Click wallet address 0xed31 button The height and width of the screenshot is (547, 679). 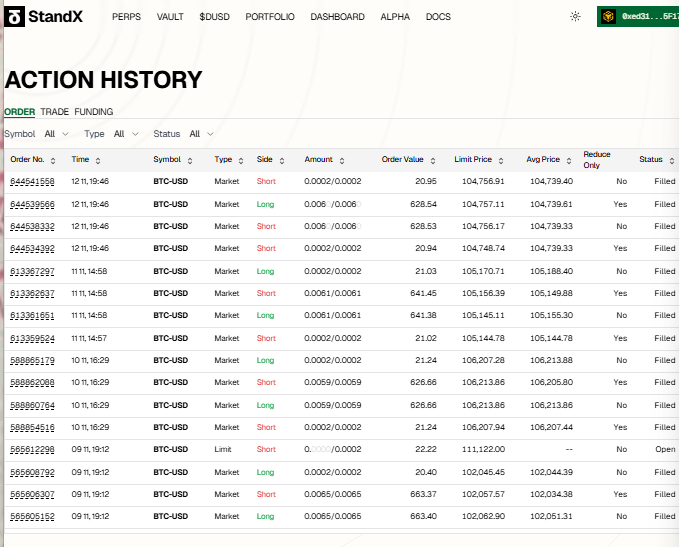tap(638, 16)
